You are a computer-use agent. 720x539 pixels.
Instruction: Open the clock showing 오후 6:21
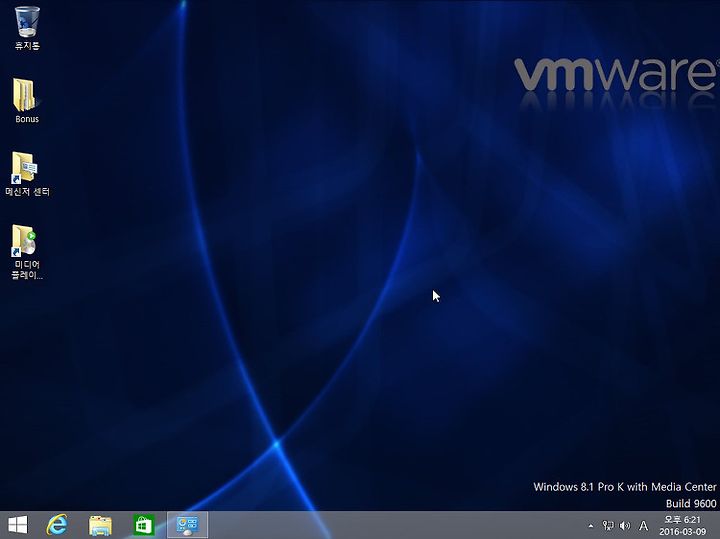pyautogui.click(x=682, y=520)
